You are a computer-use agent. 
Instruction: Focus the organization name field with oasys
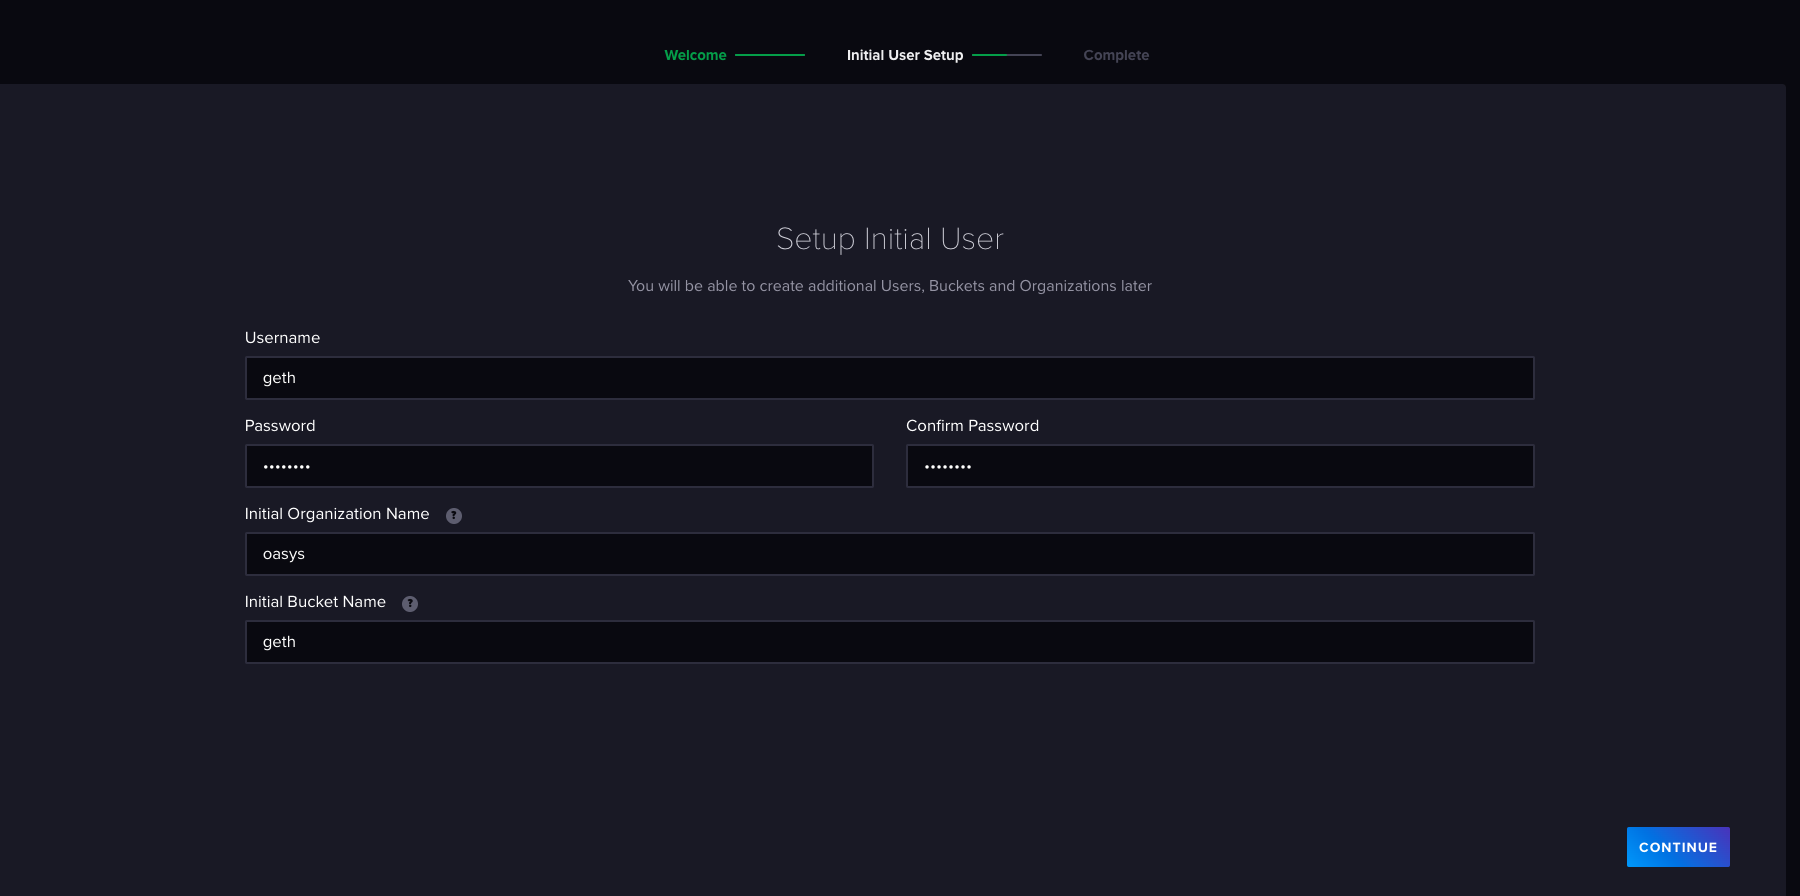889,554
